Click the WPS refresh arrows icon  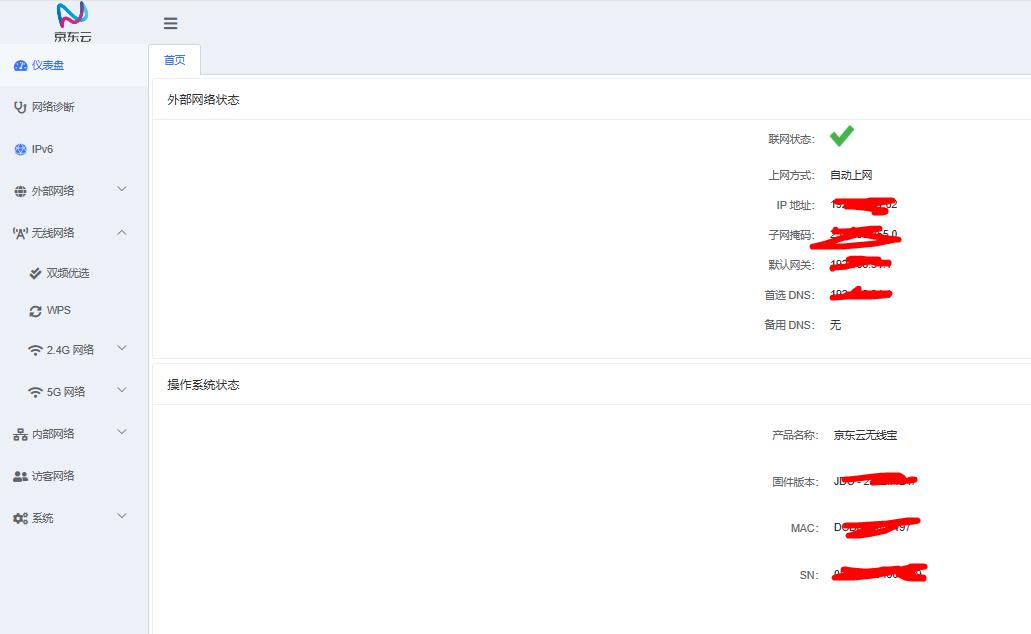tap(36, 311)
